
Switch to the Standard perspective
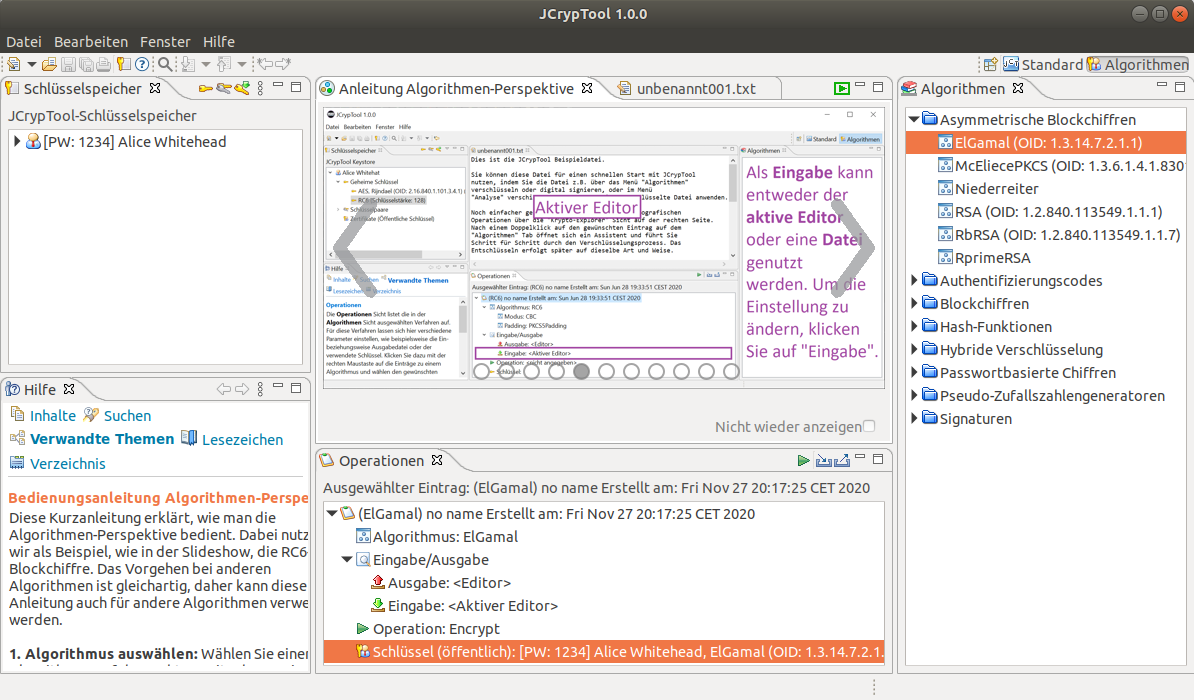pos(1043,65)
